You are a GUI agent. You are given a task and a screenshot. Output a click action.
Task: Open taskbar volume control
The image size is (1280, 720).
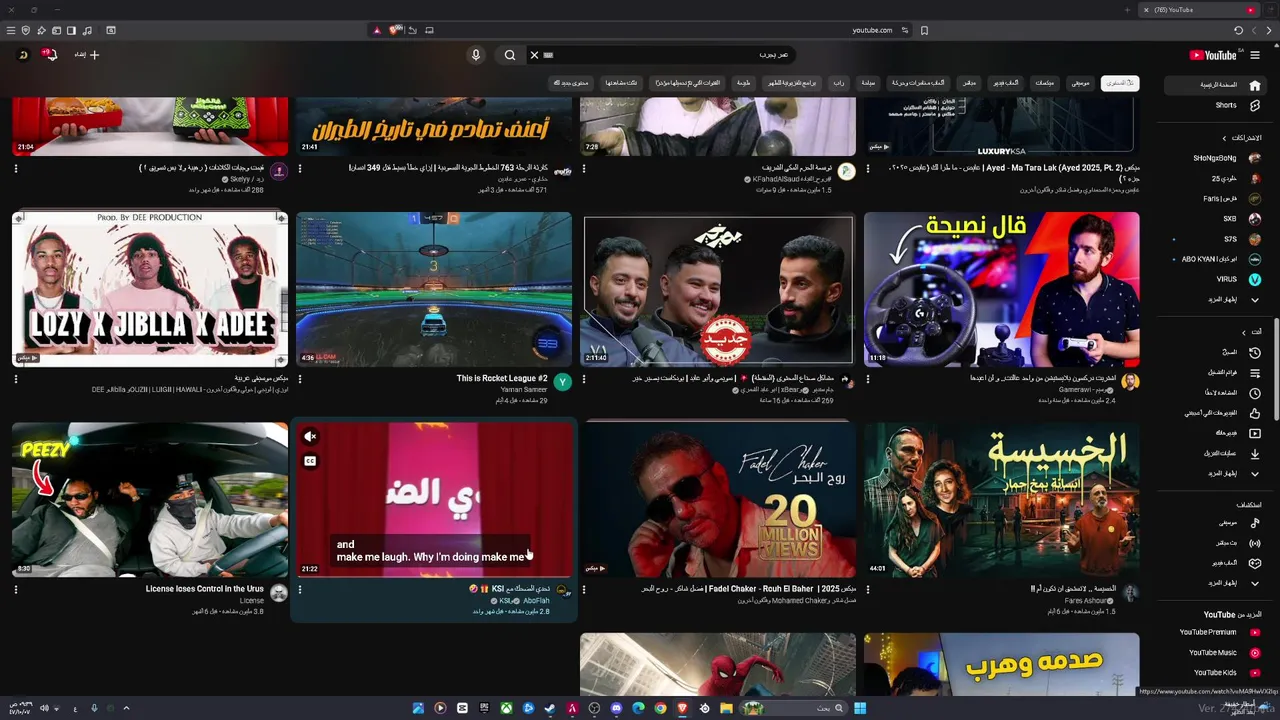[x=43, y=708]
